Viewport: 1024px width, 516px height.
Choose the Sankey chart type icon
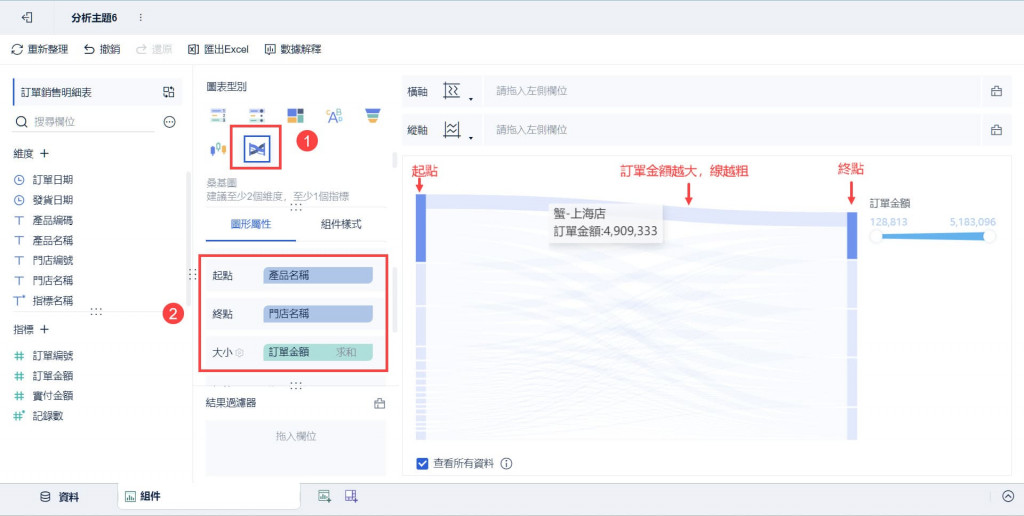(x=256, y=150)
